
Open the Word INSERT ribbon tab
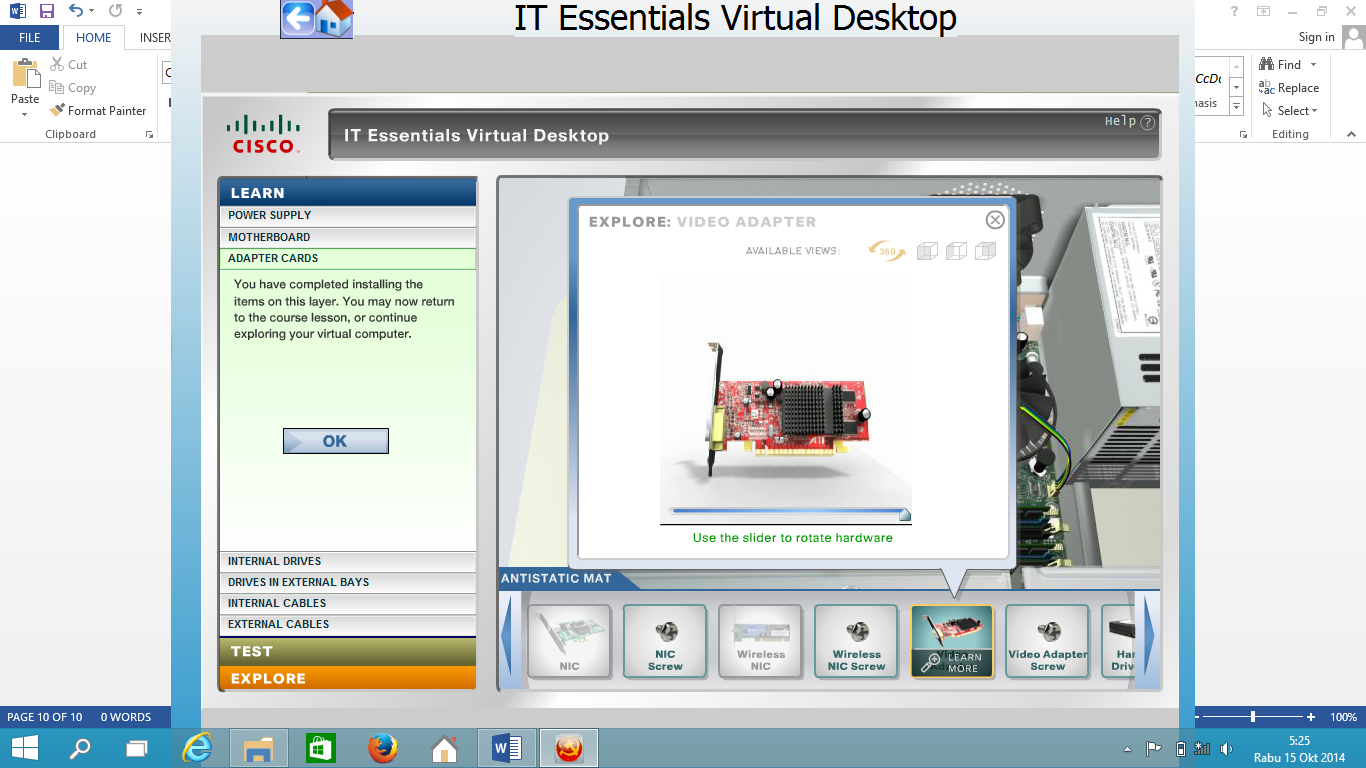(155, 38)
